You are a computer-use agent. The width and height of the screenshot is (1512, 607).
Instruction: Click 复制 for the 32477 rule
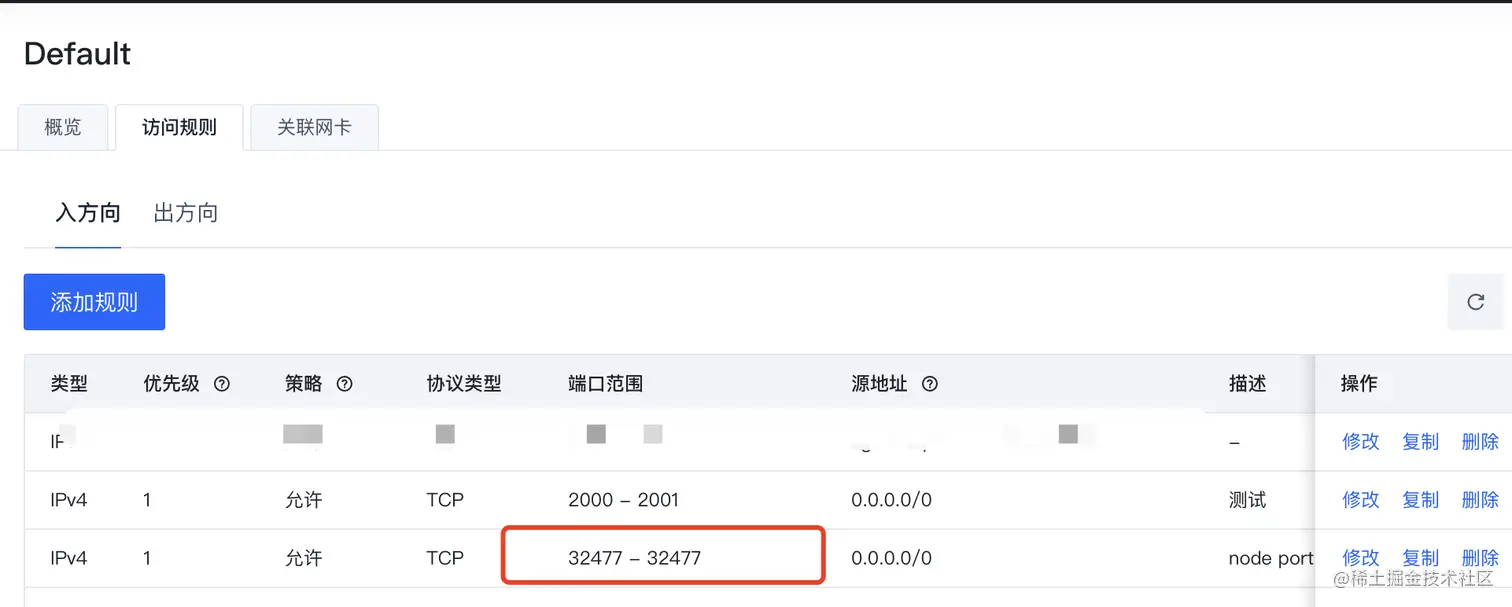pyautogui.click(x=1420, y=557)
